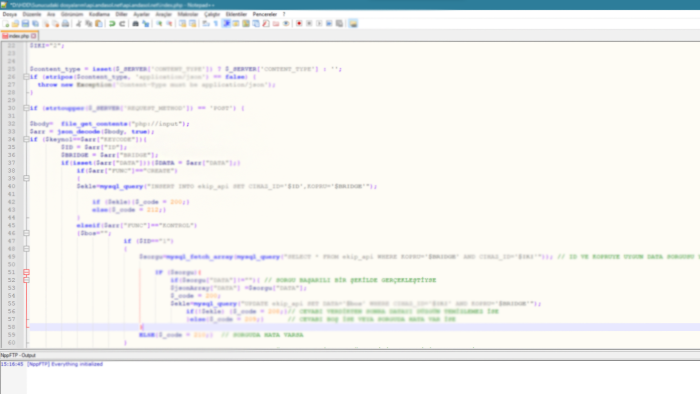Open user defined language icon
This screenshot has height=394, width=700.
click(236, 23)
